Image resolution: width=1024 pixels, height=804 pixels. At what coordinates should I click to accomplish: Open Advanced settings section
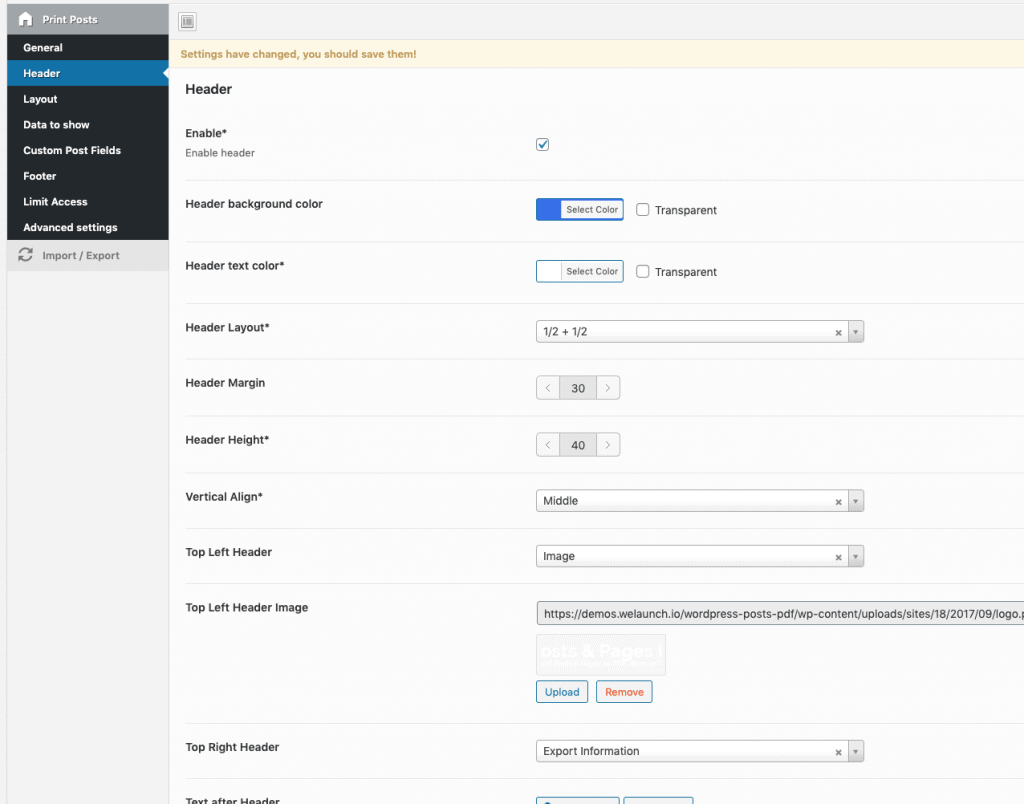88,227
